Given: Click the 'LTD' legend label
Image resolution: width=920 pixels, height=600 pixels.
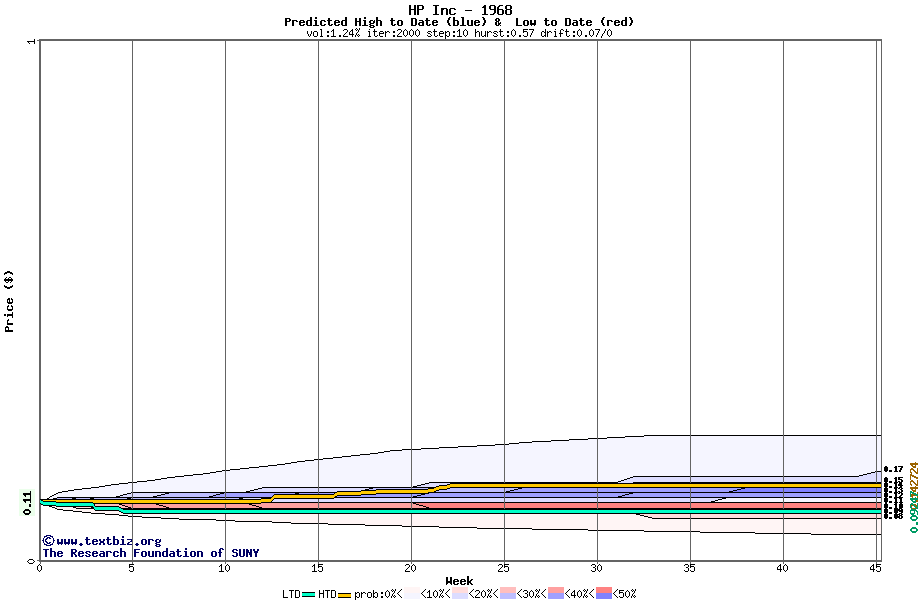Looking at the screenshot, I should (x=292, y=594).
